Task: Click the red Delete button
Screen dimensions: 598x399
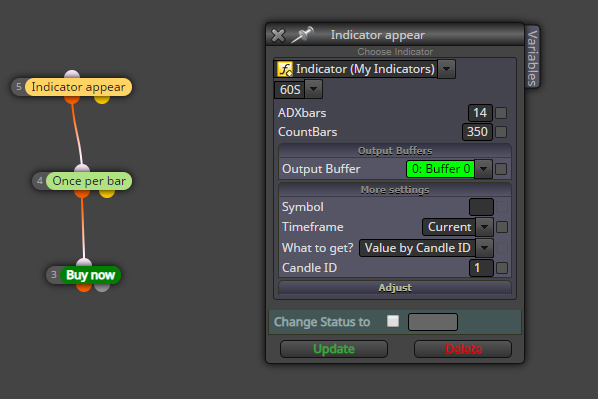Action: coord(463,349)
